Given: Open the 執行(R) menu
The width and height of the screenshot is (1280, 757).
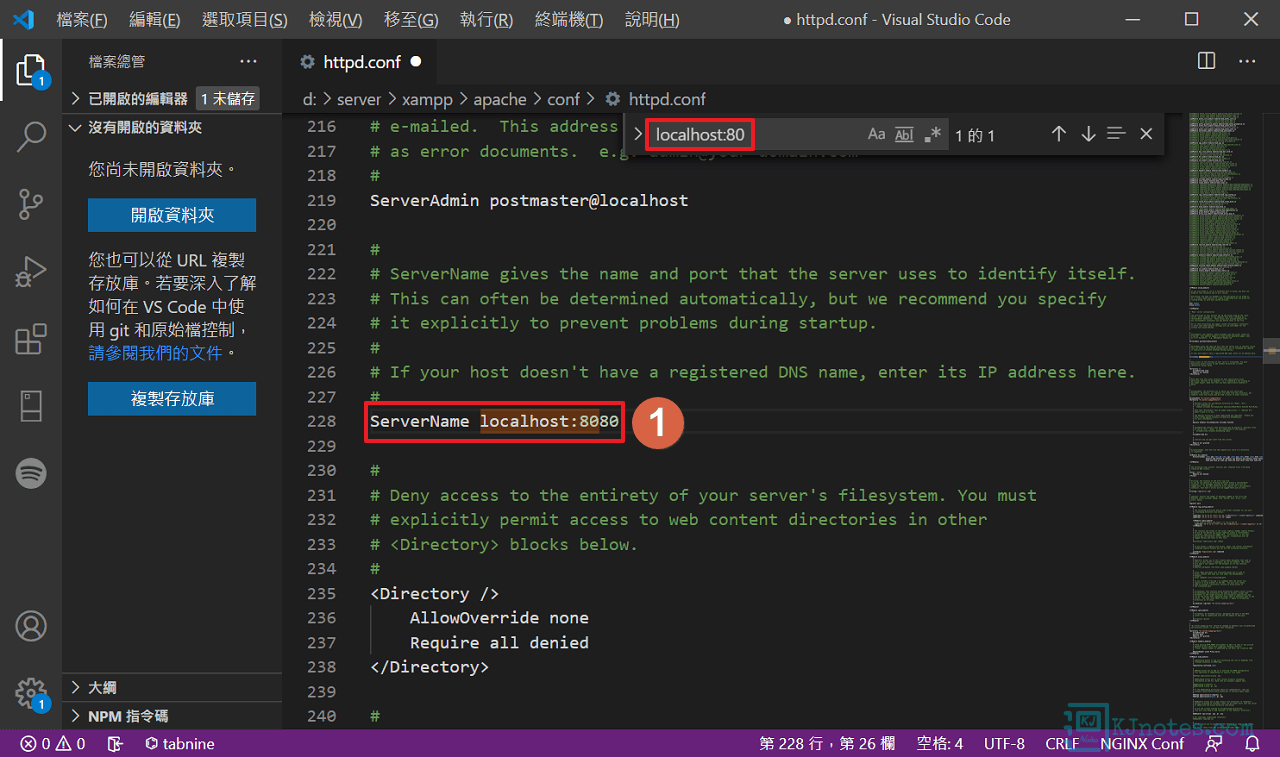Looking at the screenshot, I should [x=487, y=20].
